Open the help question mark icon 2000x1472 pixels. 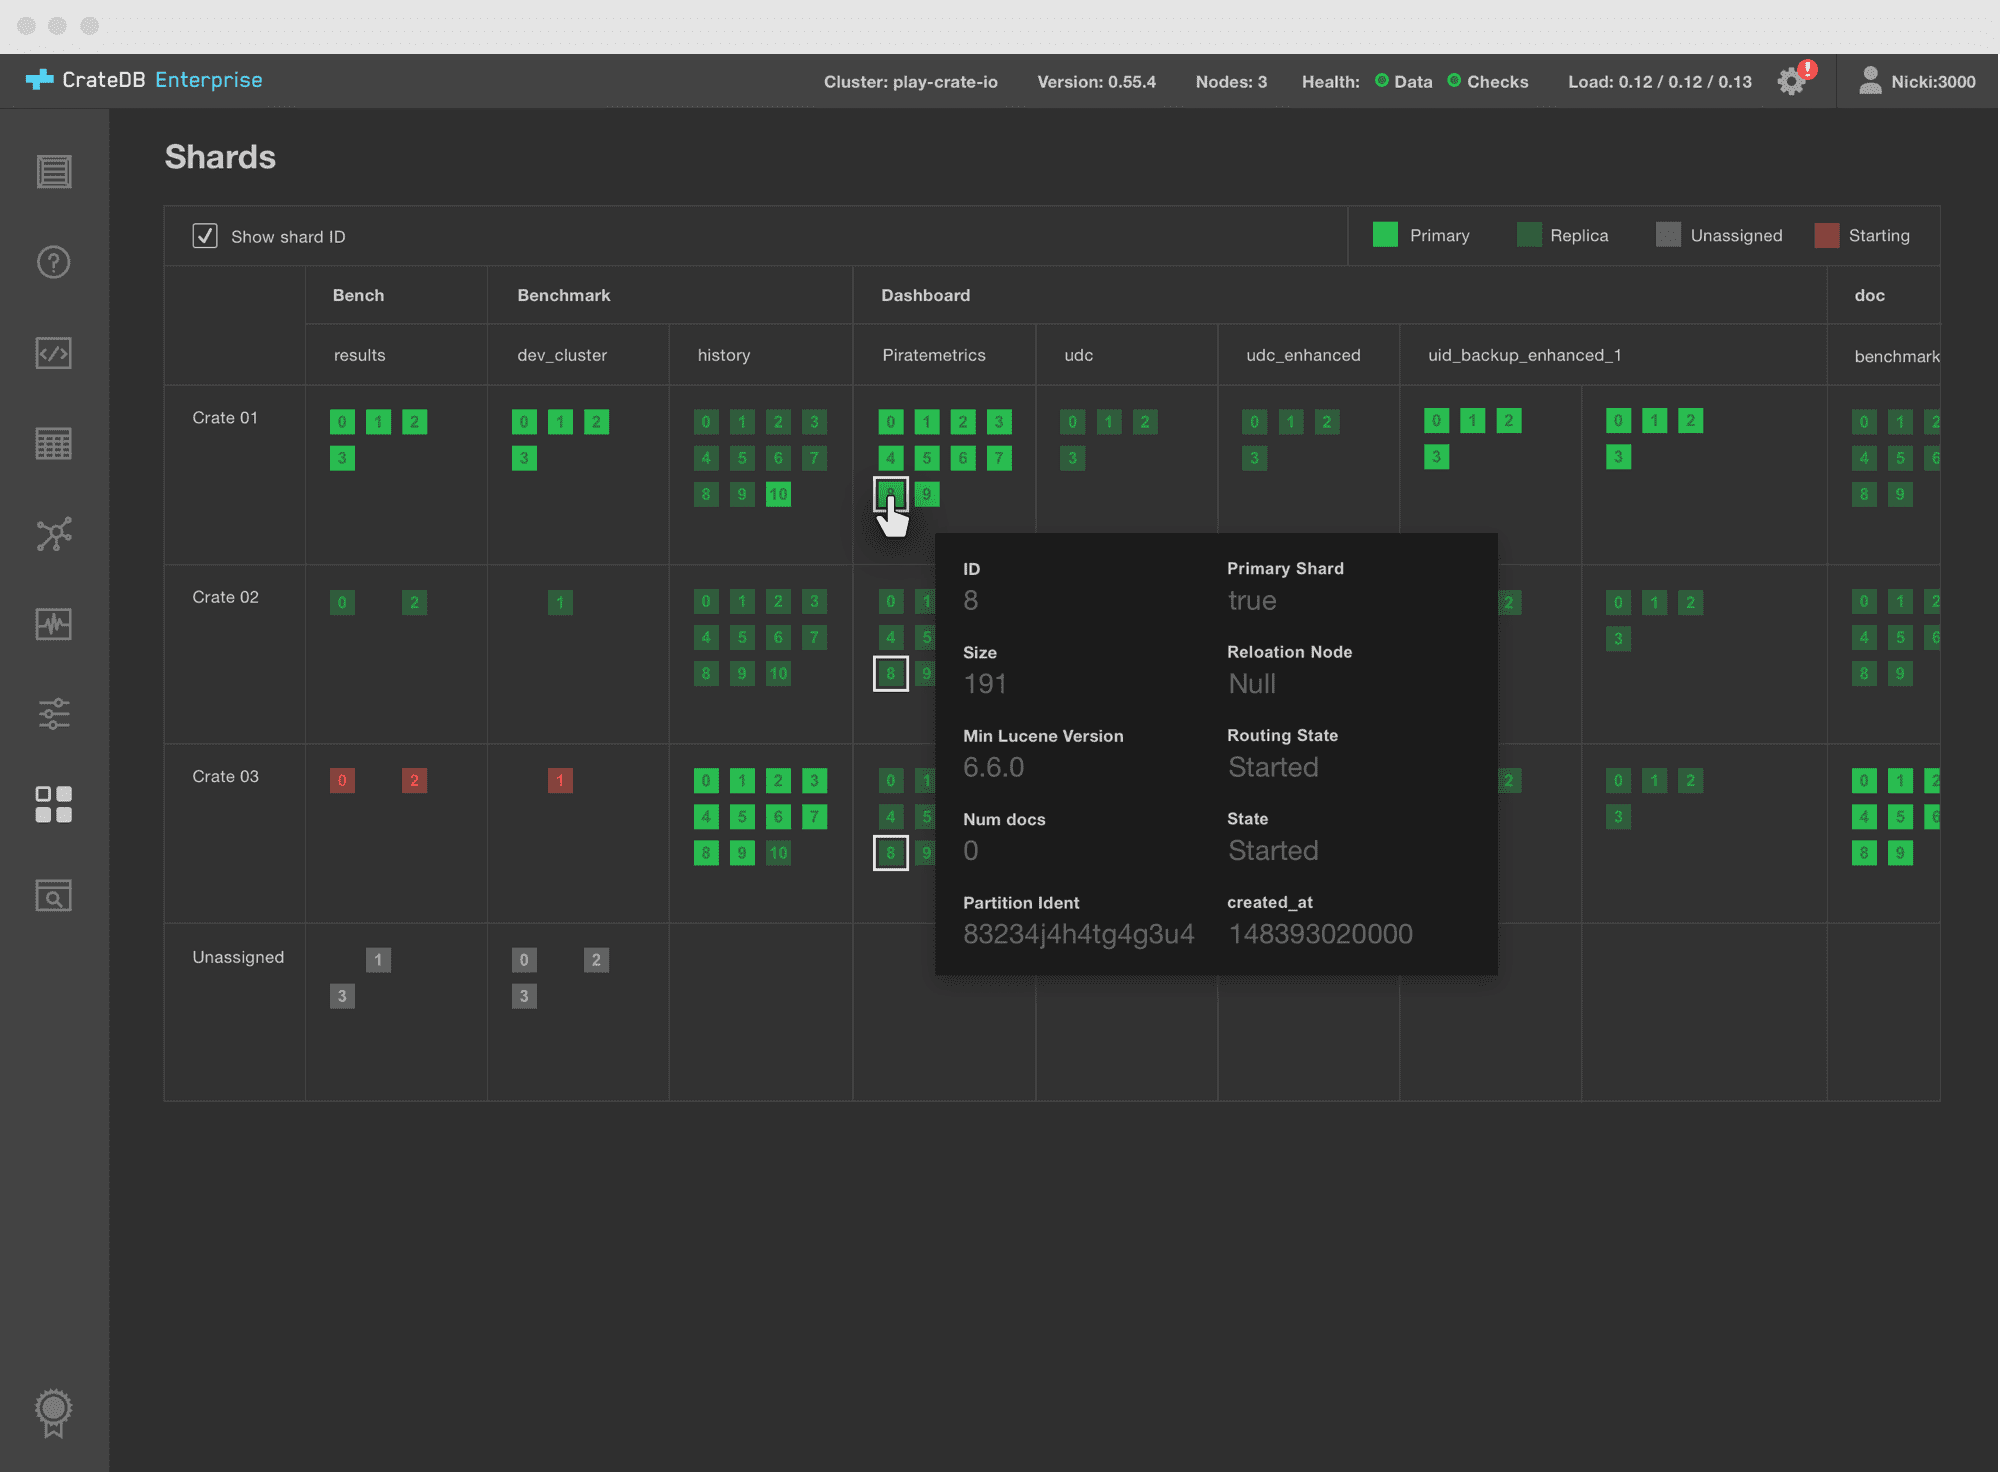(x=54, y=262)
